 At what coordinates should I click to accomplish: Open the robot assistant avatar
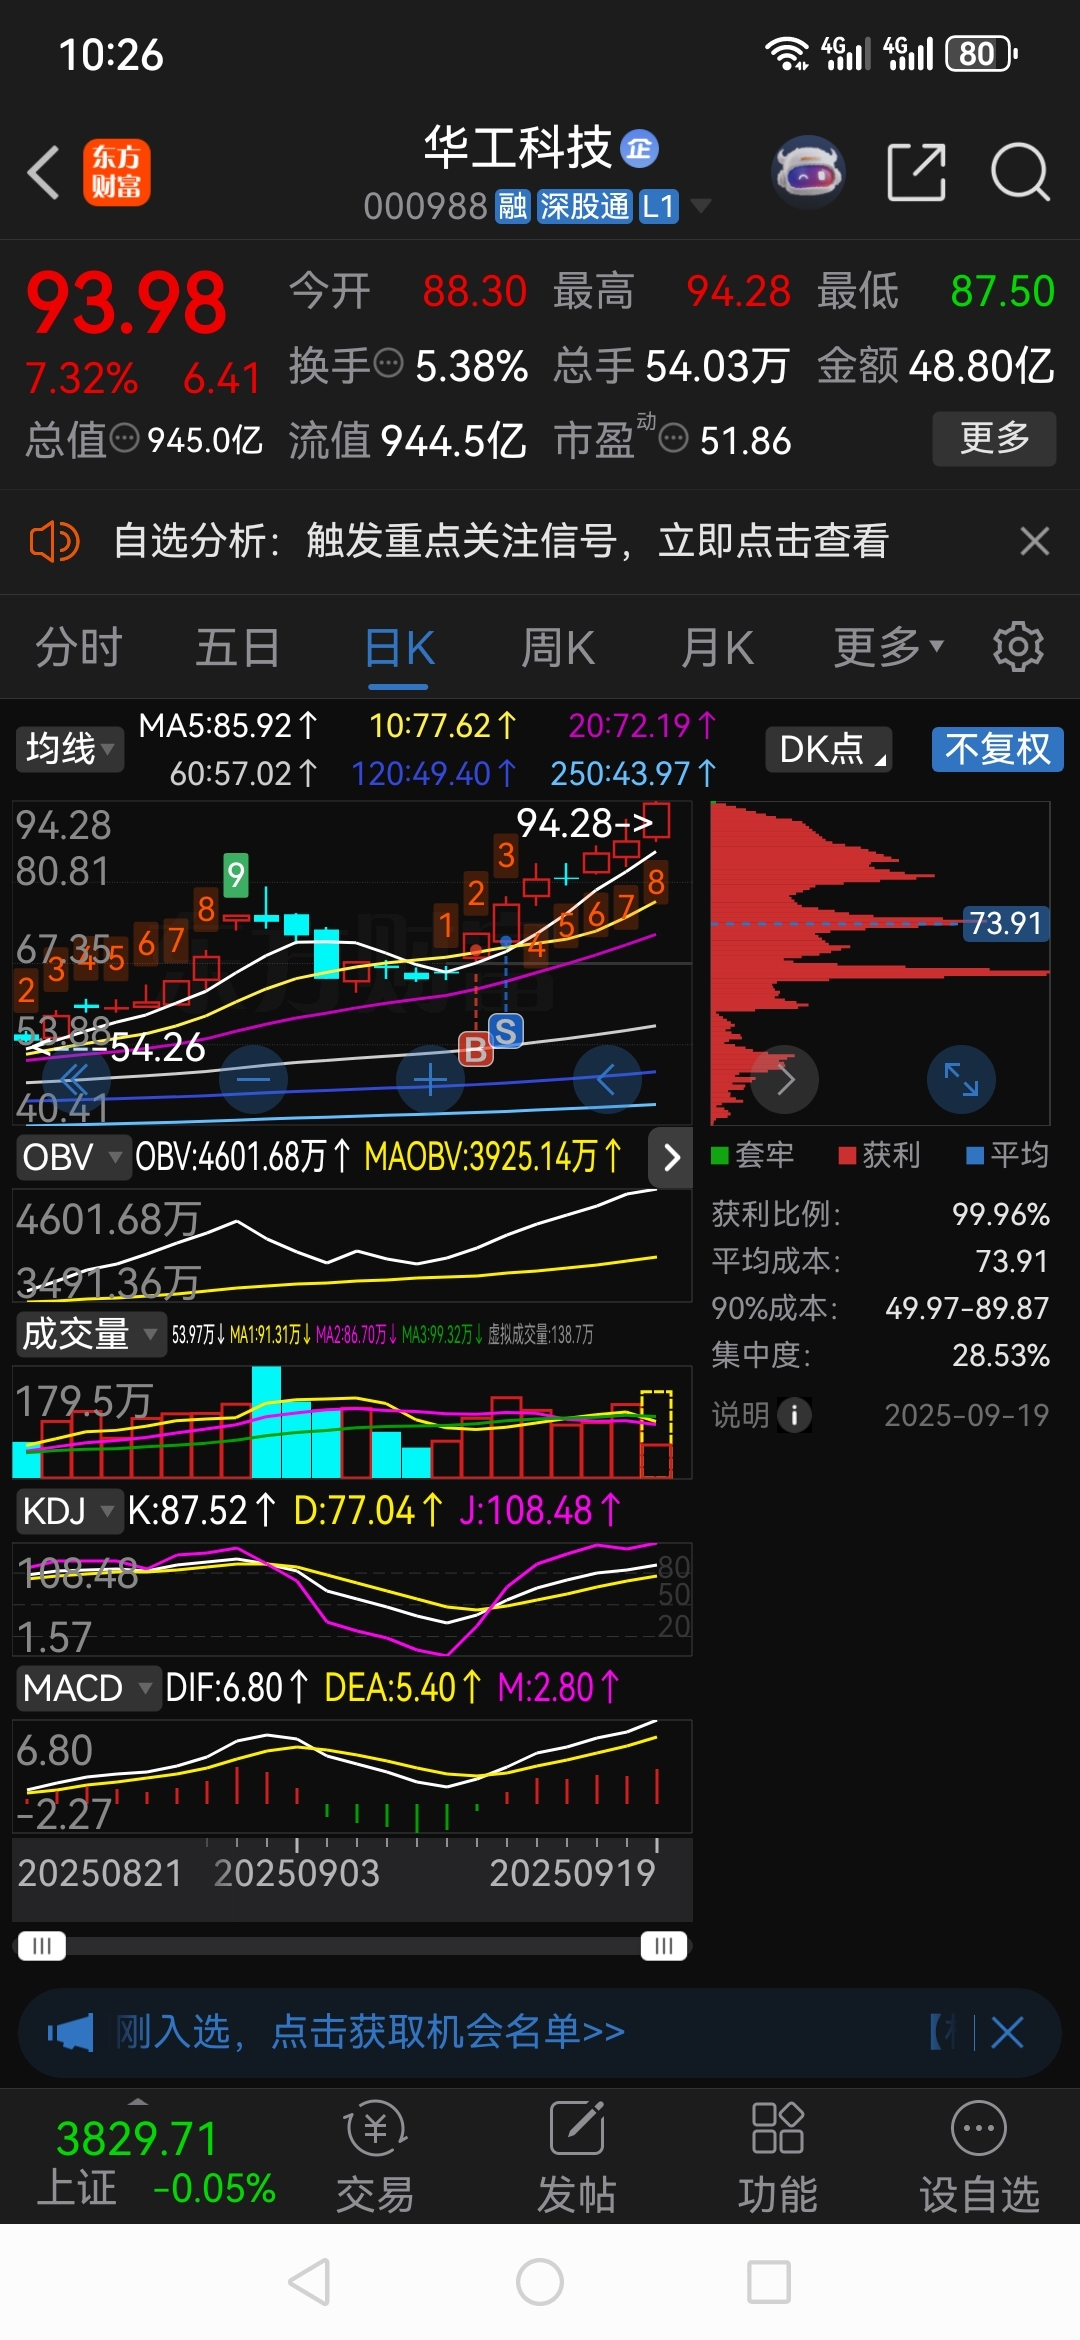[x=809, y=172]
